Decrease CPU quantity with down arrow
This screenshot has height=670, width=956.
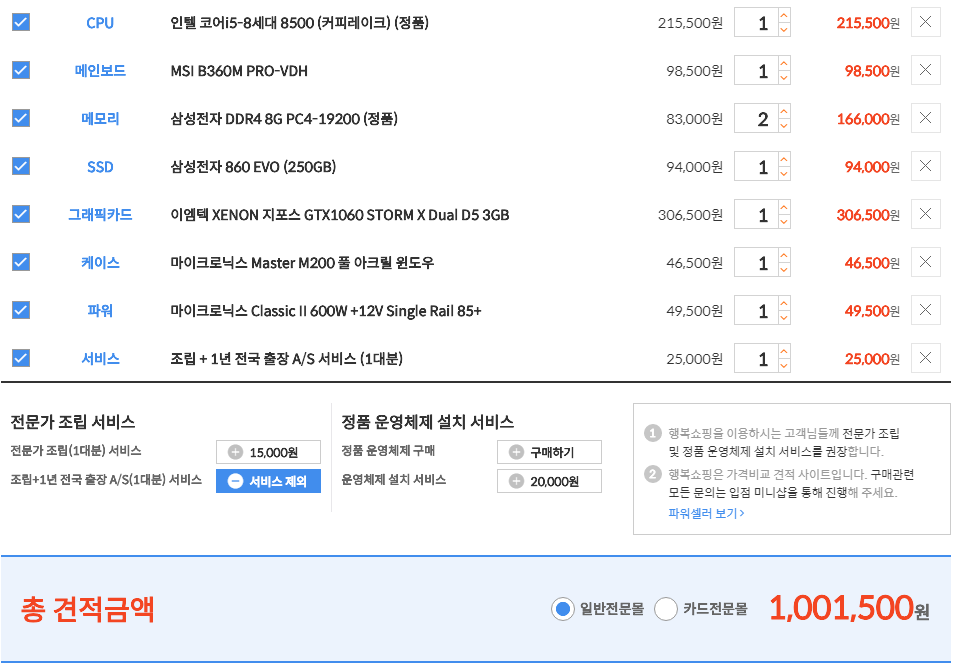[784, 29]
